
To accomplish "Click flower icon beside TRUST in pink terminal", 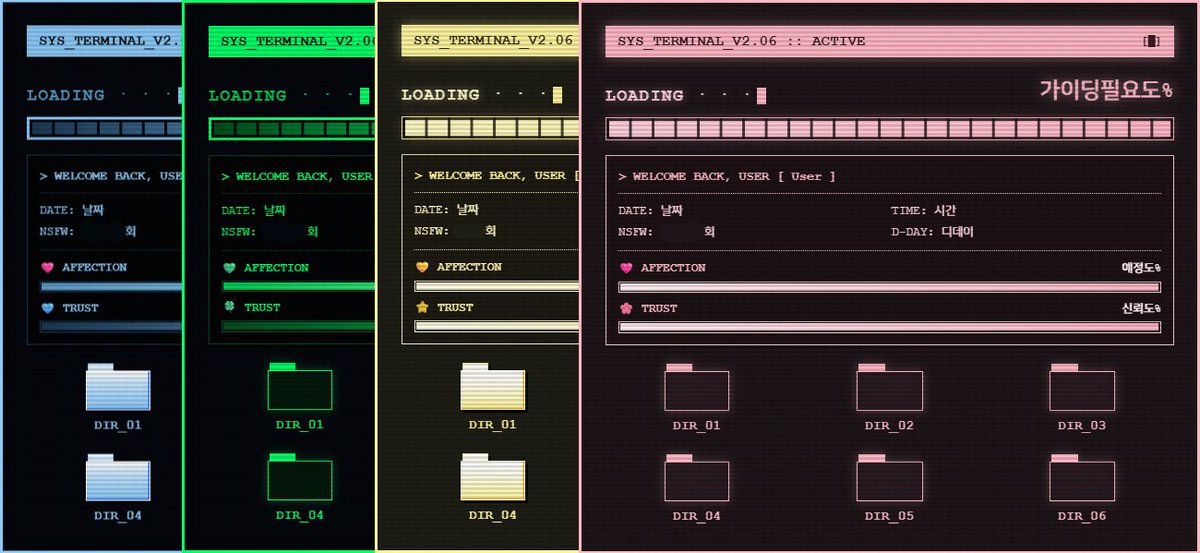I will [627, 308].
